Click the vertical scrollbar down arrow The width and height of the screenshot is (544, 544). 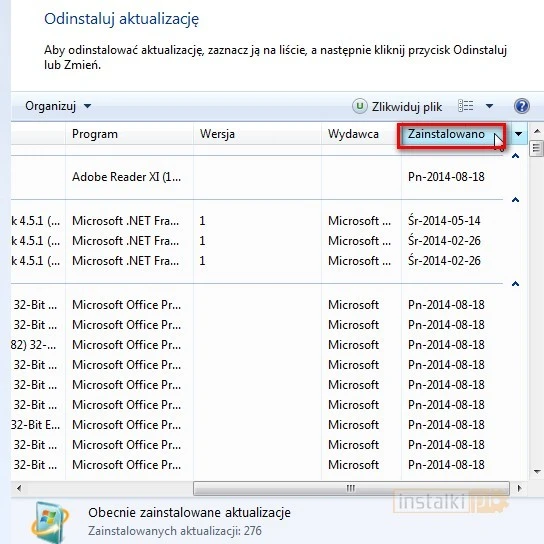click(537, 471)
